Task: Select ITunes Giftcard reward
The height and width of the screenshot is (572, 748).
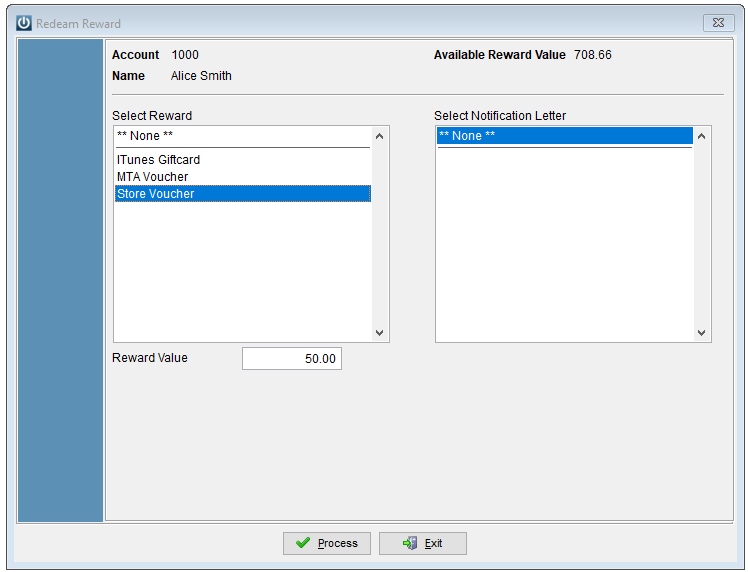Action: [x=243, y=160]
